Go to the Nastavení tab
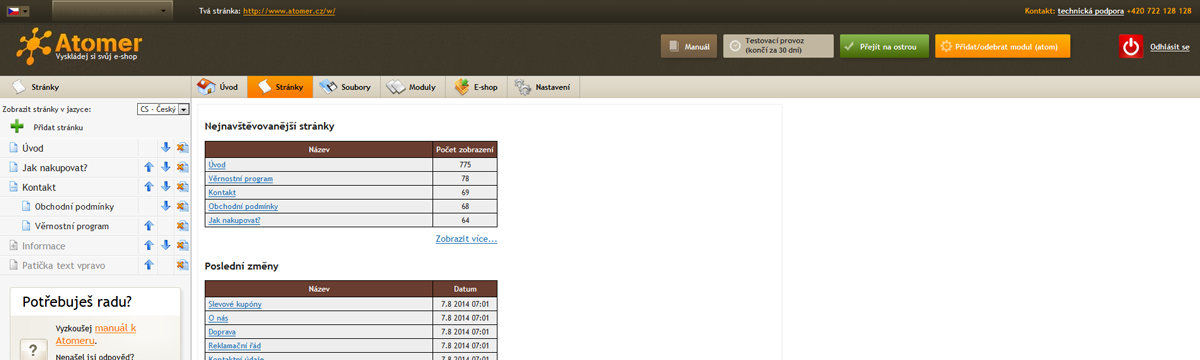This screenshot has width=1200, height=360. point(545,87)
